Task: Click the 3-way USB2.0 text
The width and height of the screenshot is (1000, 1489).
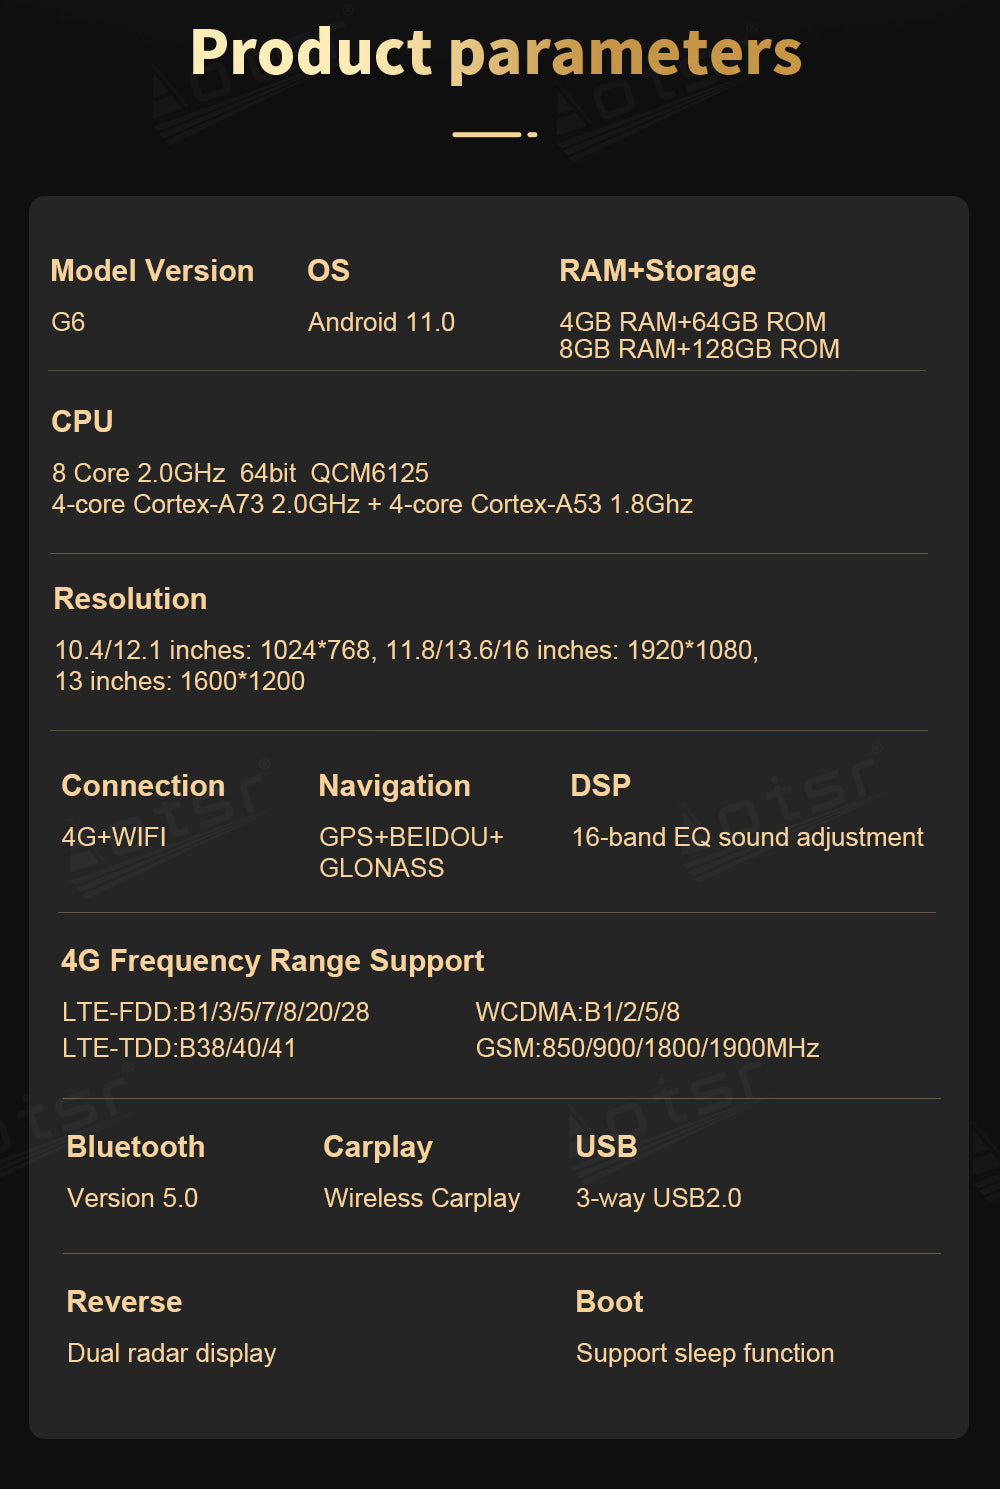Action: tap(658, 1198)
